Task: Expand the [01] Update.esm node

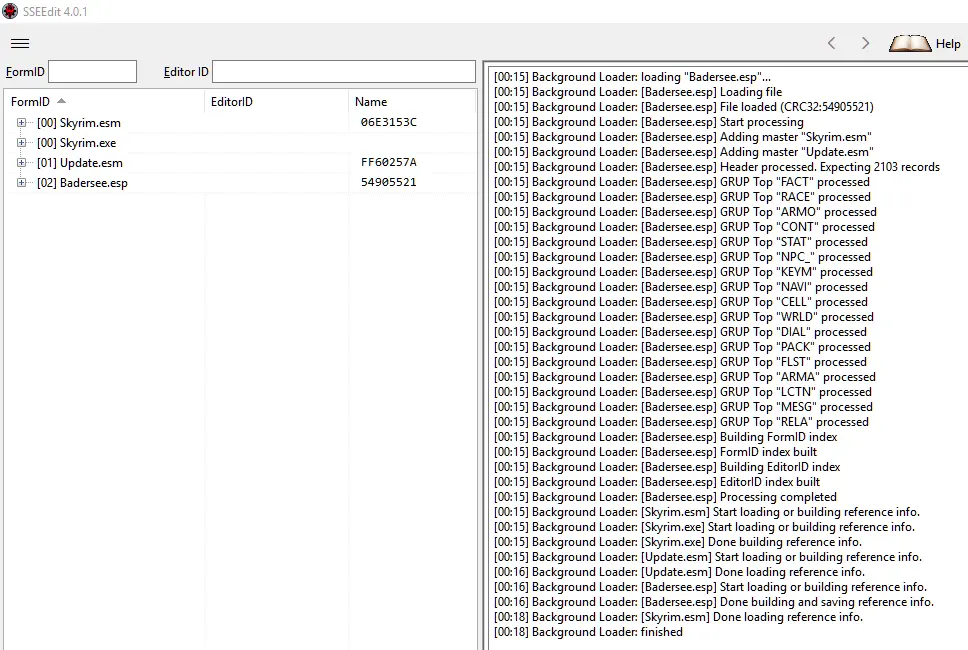Action: [x=22, y=163]
